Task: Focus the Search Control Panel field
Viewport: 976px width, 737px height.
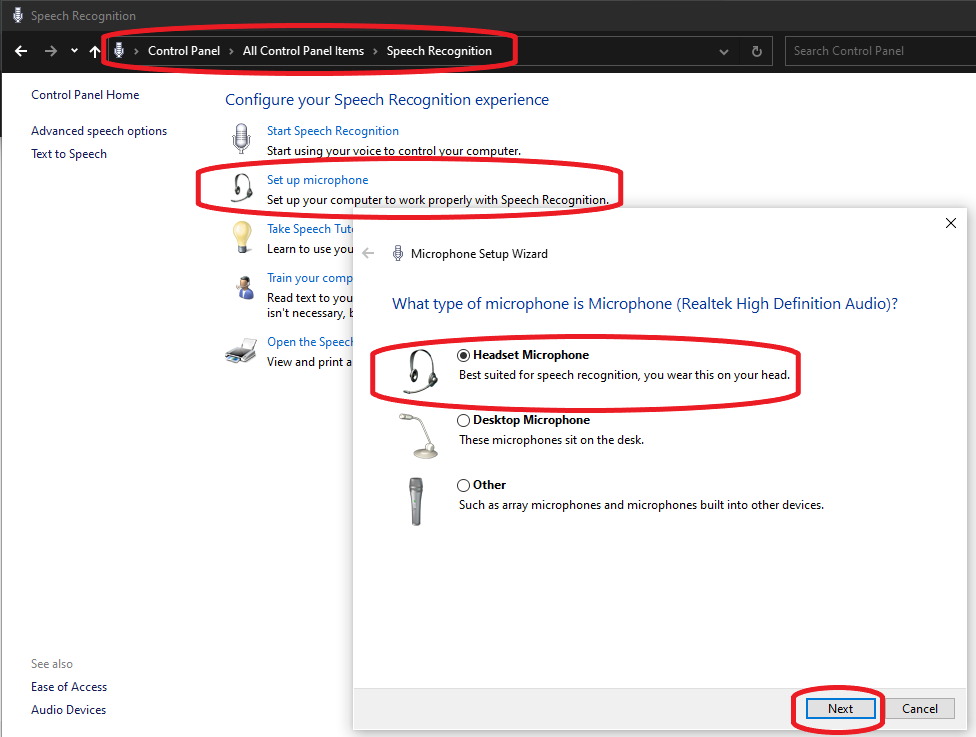Action: (880, 51)
